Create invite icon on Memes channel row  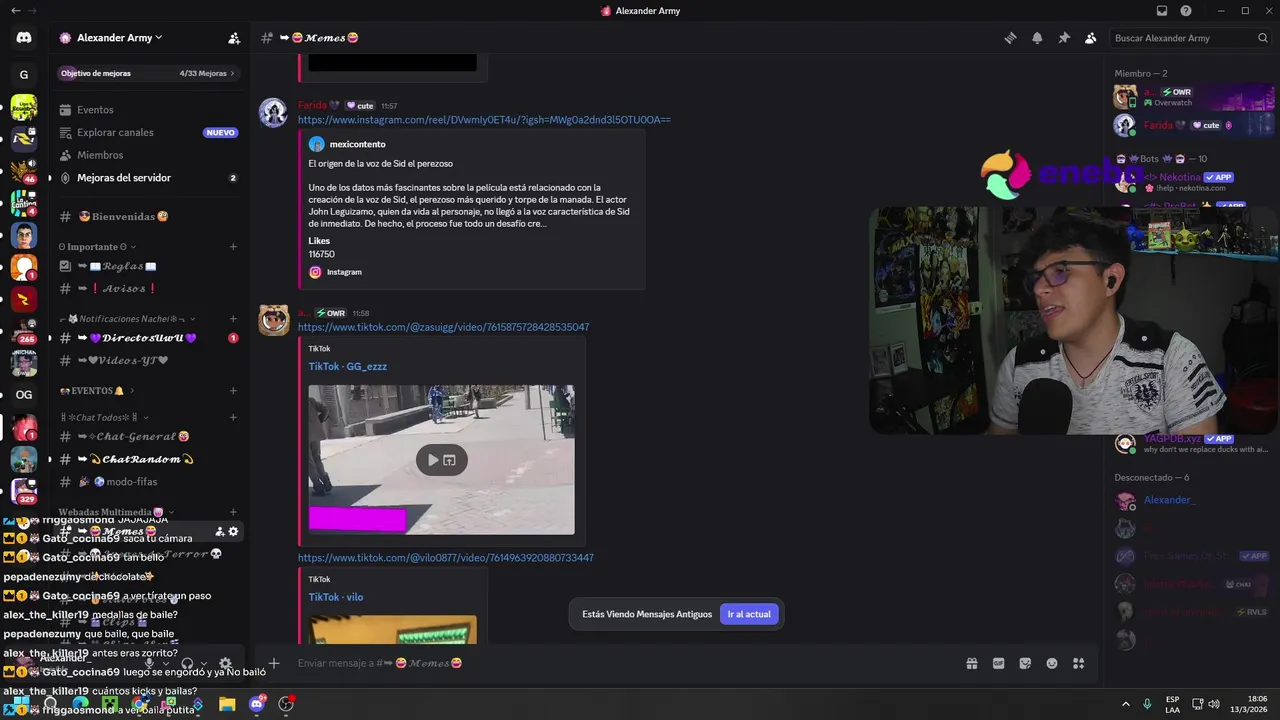pos(220,531)
